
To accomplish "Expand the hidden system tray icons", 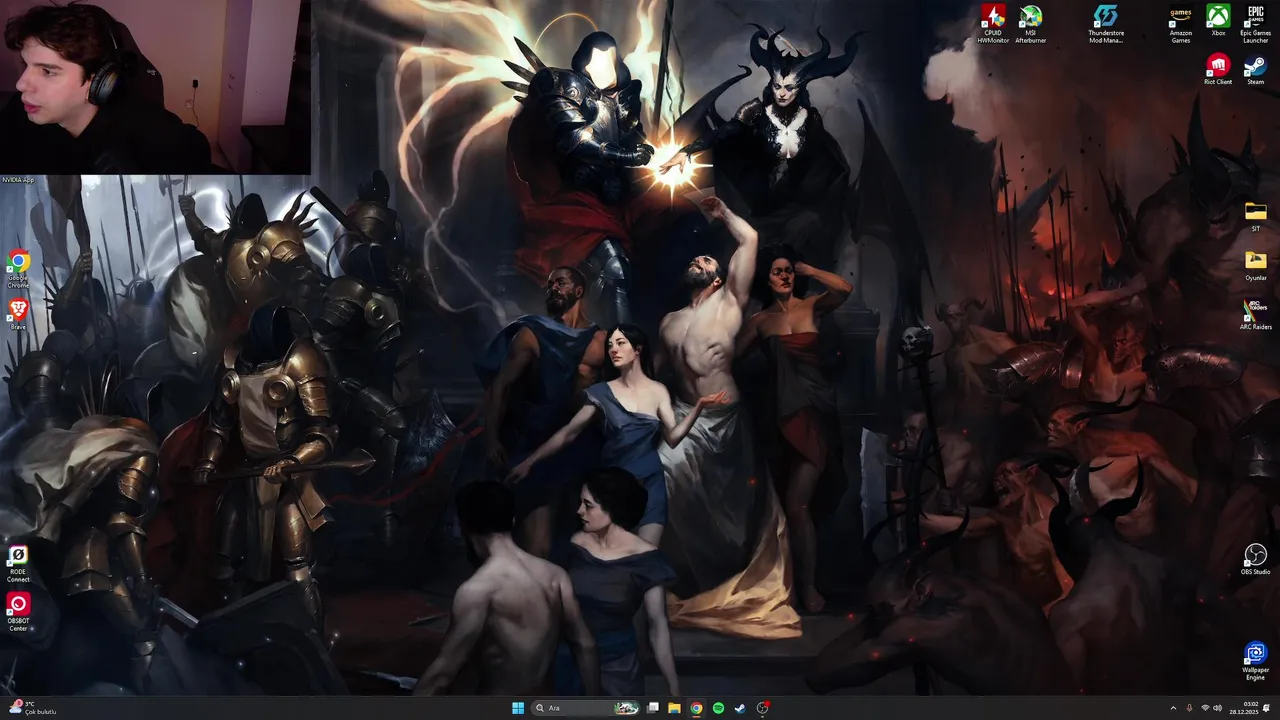I will [x=1173, y=708].
